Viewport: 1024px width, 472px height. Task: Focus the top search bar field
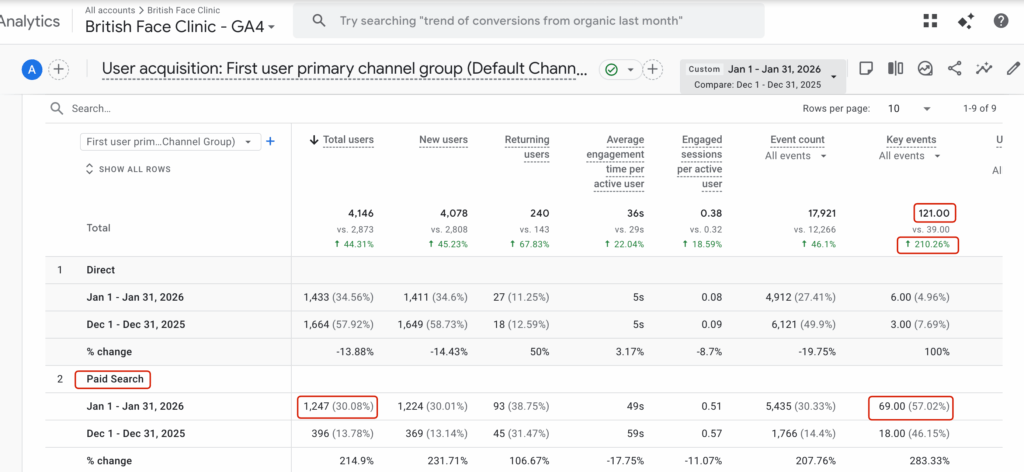(x=529, y=21)
